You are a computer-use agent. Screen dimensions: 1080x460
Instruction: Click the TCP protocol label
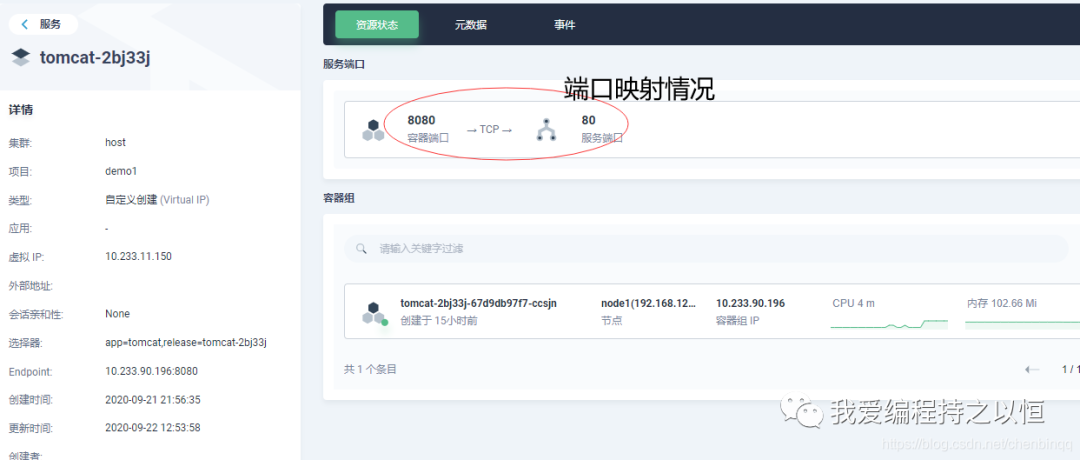coord(489,129)
